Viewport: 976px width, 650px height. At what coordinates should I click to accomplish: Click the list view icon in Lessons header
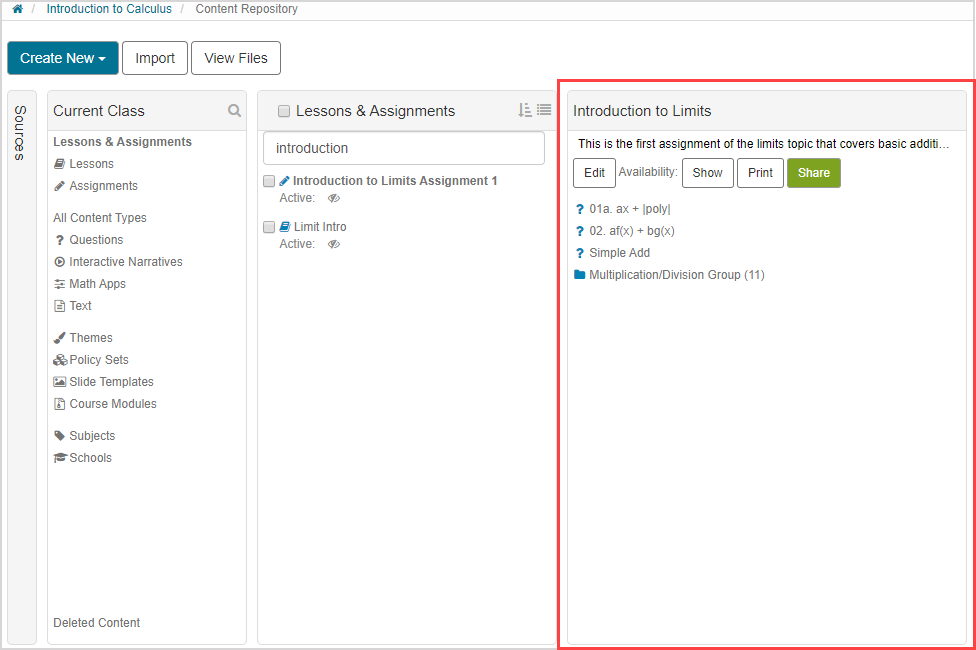pos(543,110)
